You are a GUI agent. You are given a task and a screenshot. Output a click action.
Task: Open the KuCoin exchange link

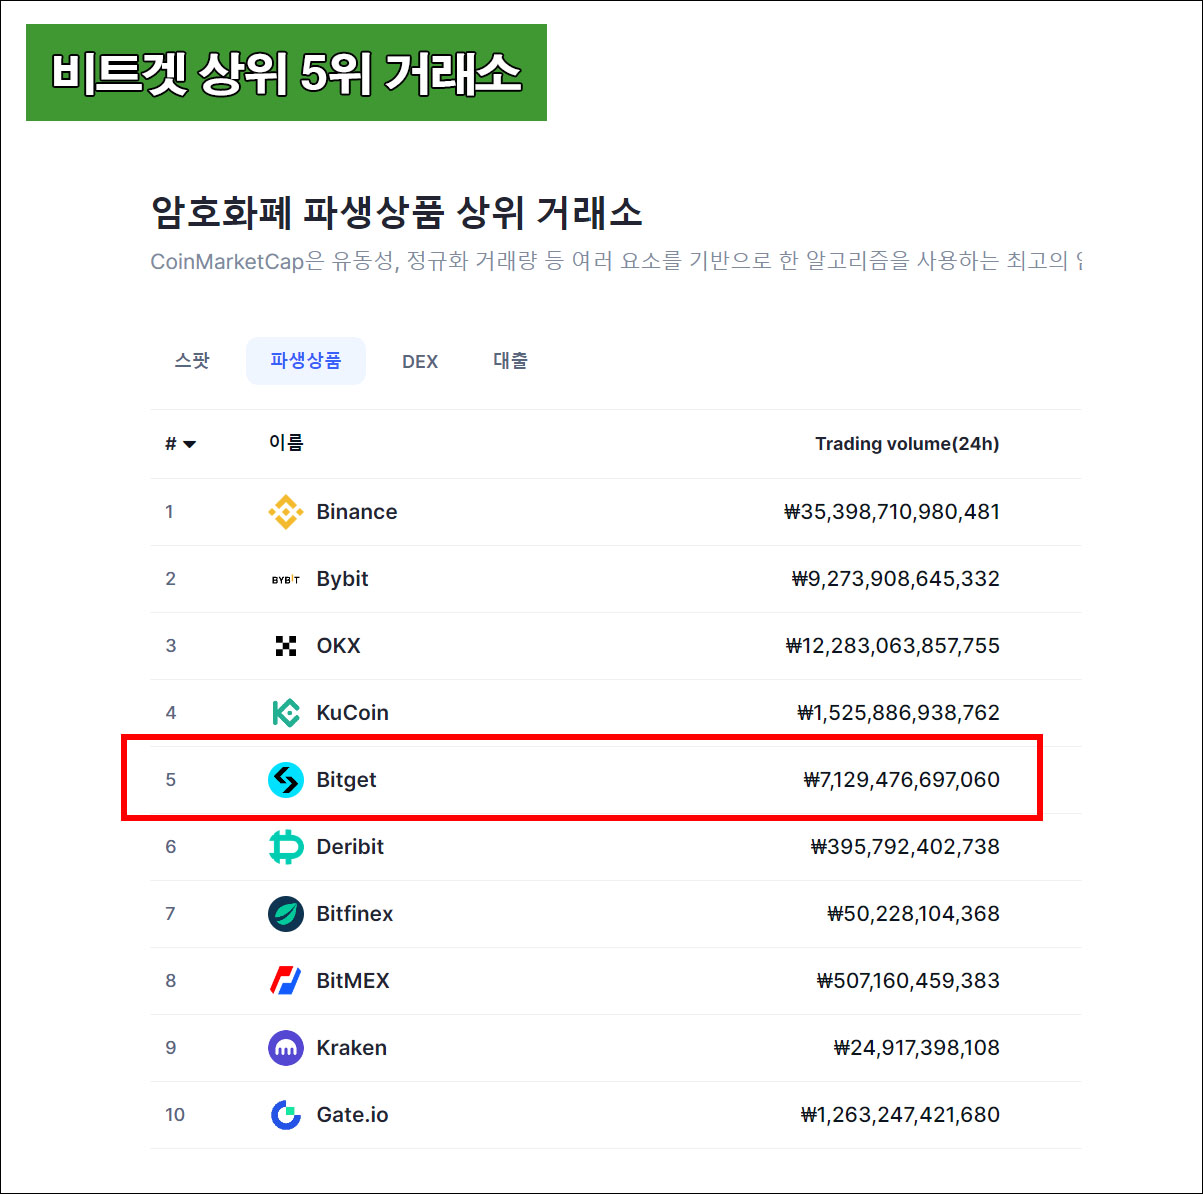[x=352, y=713]
